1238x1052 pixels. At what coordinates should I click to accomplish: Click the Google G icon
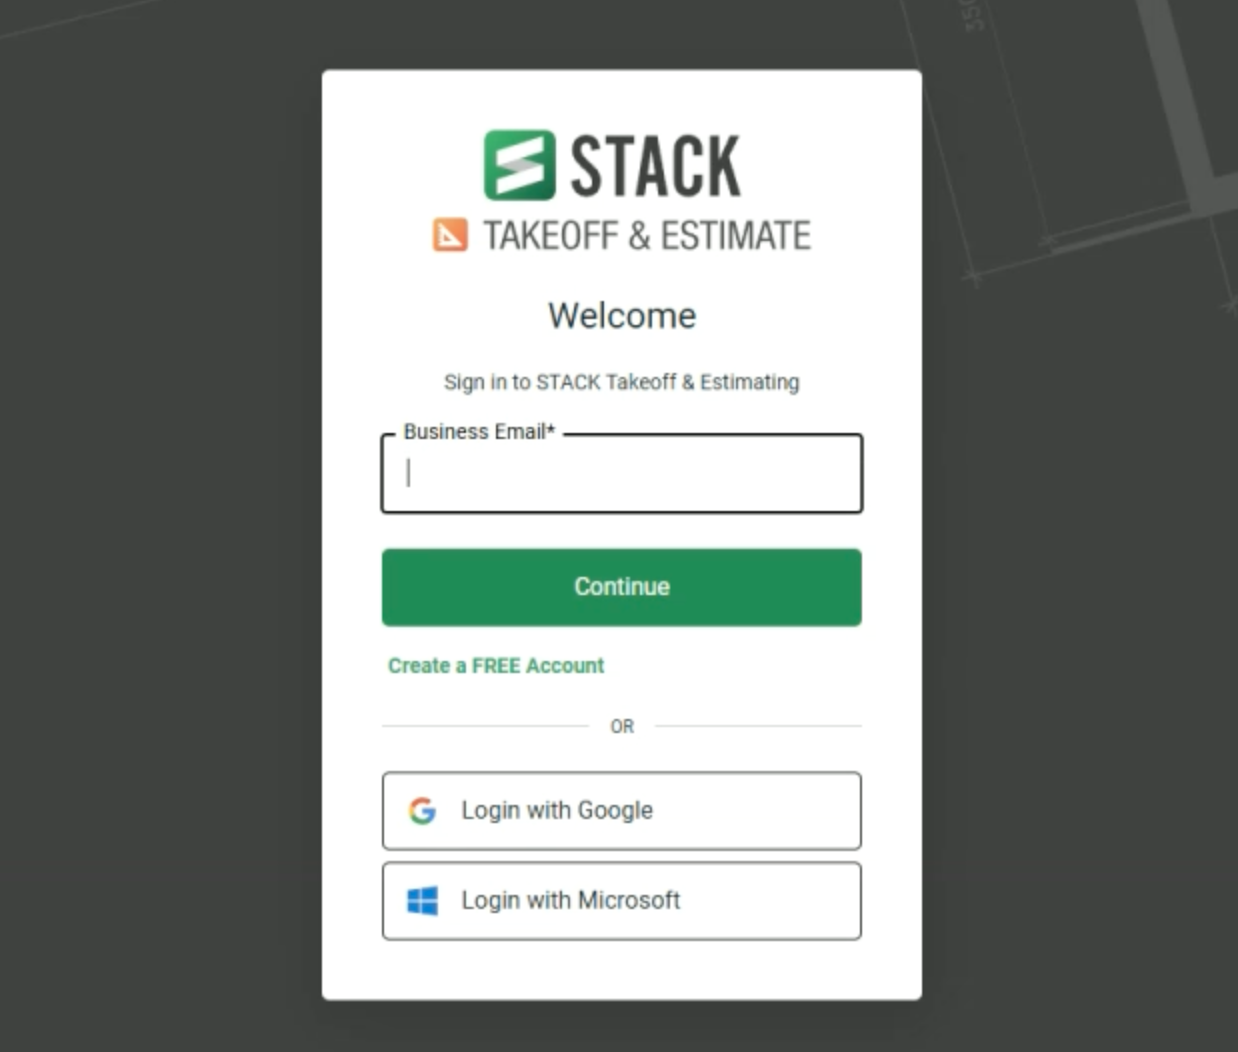pyautogui.click(x=422, y=810)
